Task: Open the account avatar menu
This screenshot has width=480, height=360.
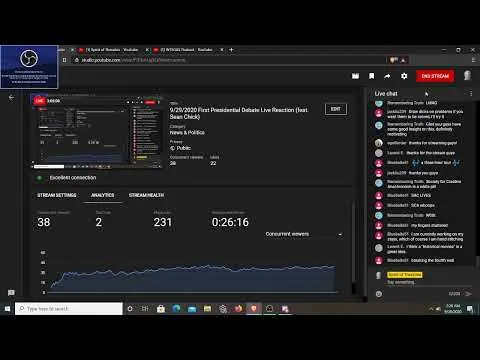Action: click(x=468, y=76)
